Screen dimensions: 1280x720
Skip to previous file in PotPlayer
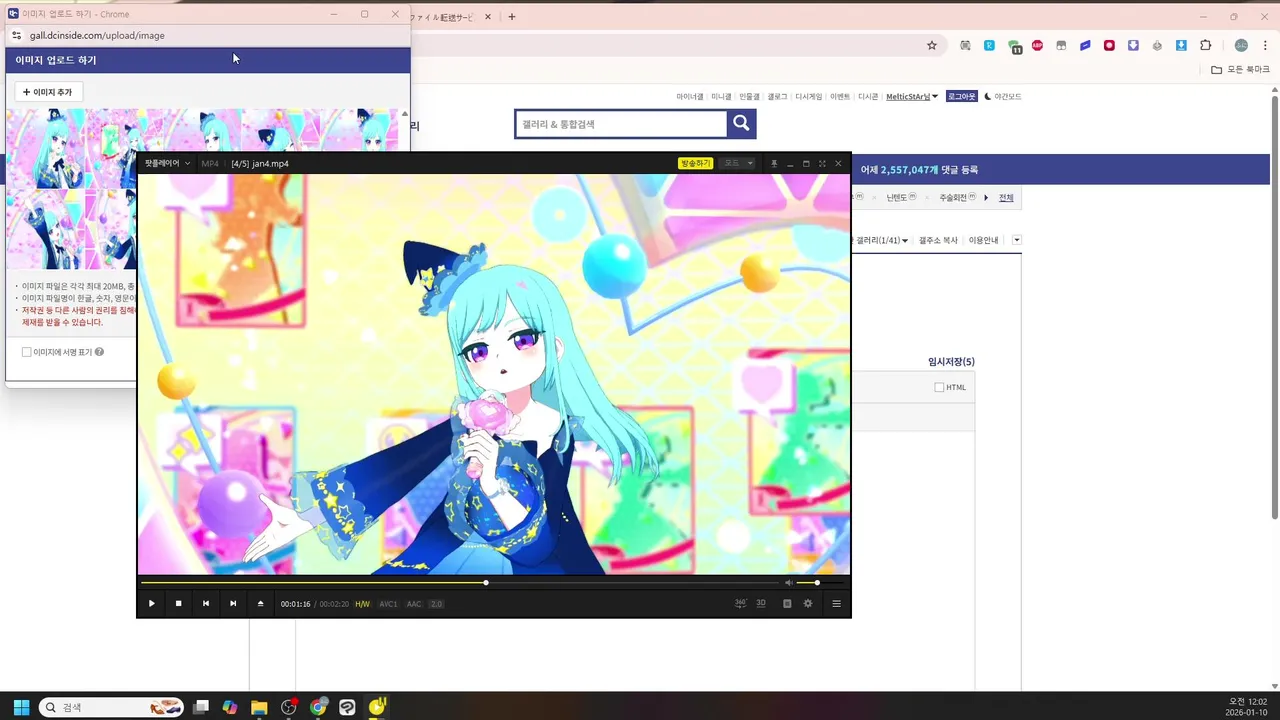click(206, 604)
